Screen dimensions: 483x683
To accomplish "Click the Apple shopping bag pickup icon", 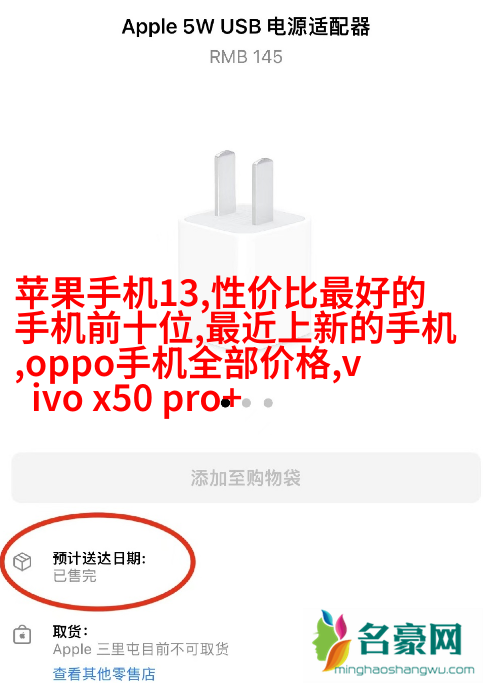I will pos(22,635).
